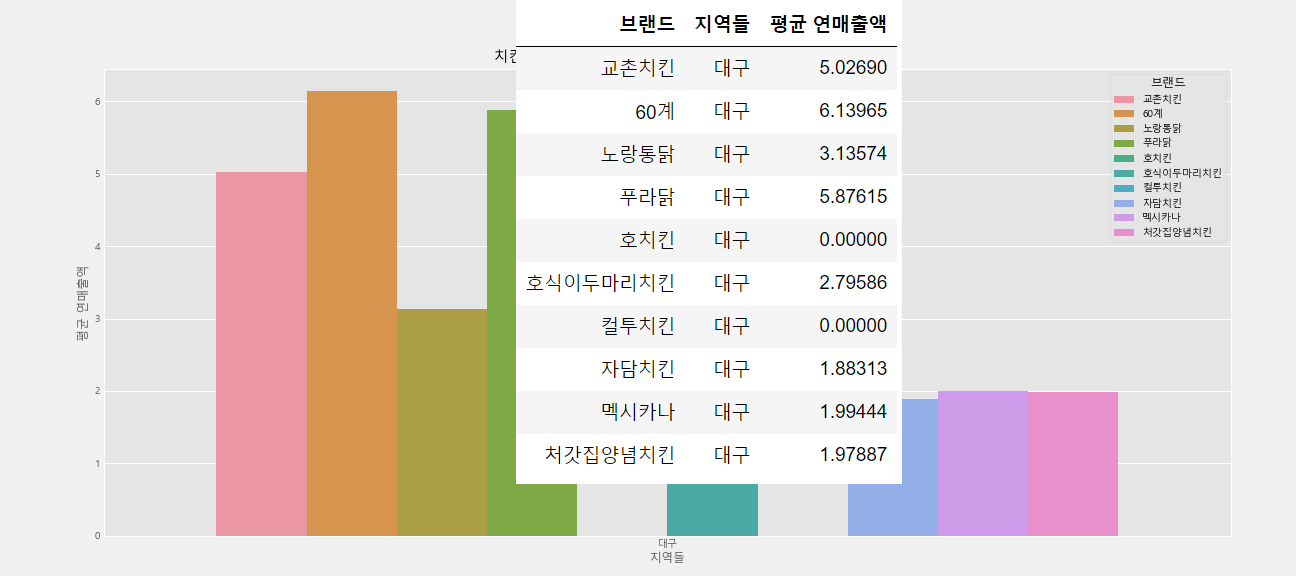Select the 처갓집양념치킨 cell in the table
The image size is (1296, 576).
(610, 455)
